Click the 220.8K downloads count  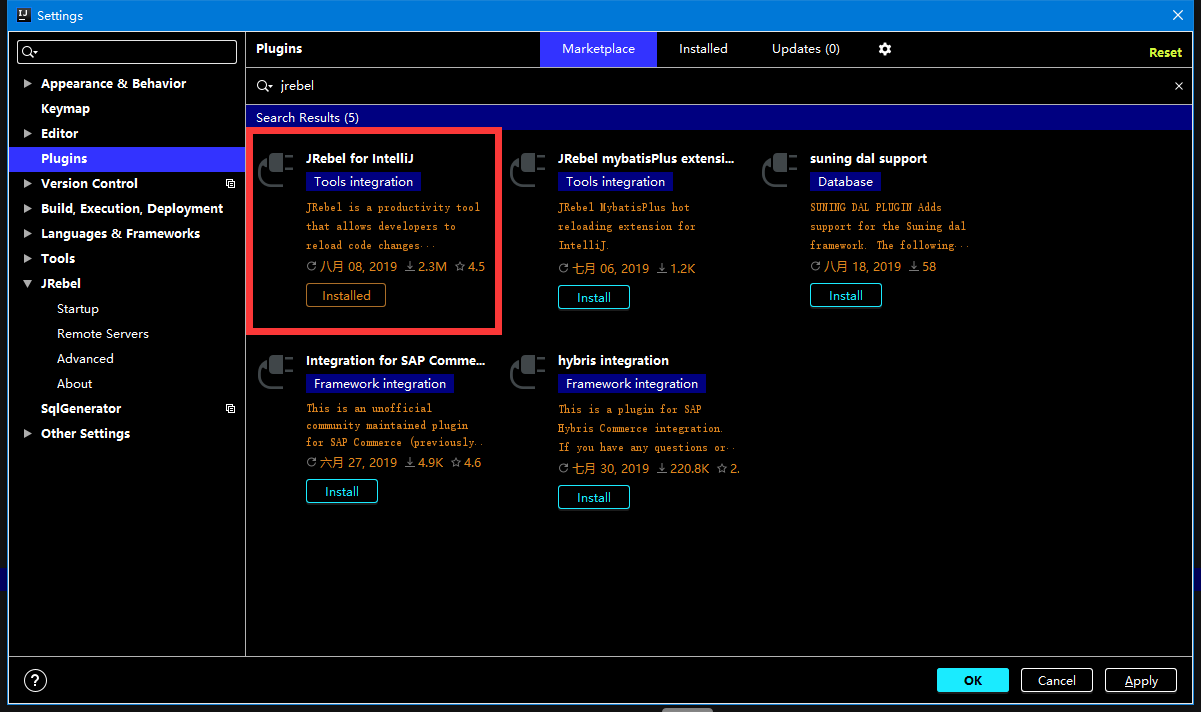click(x=682, y=469)
